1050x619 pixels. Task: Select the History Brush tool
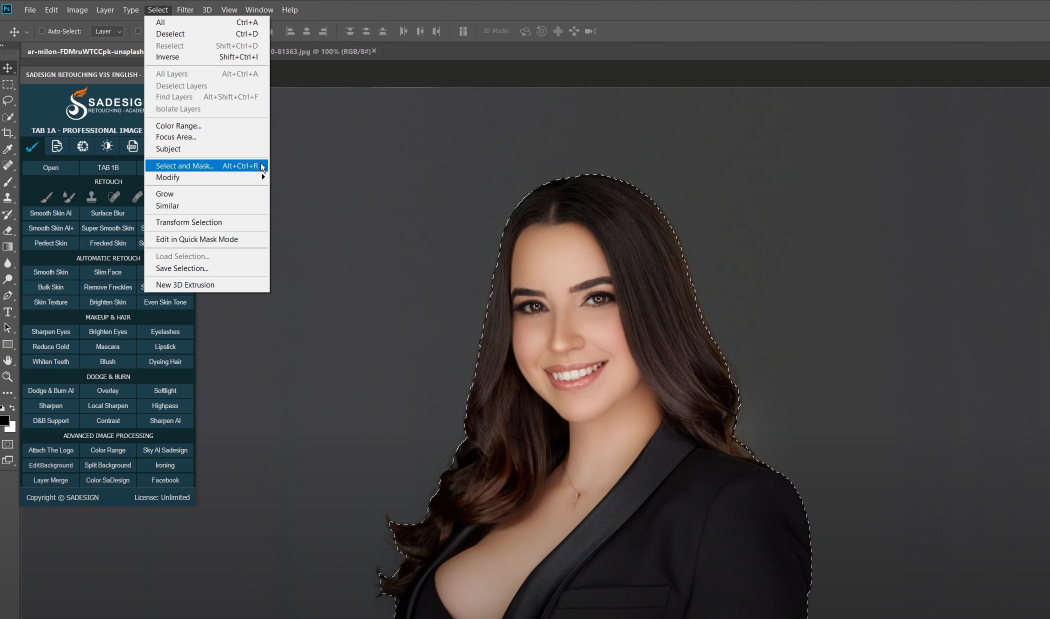point(8,214)
